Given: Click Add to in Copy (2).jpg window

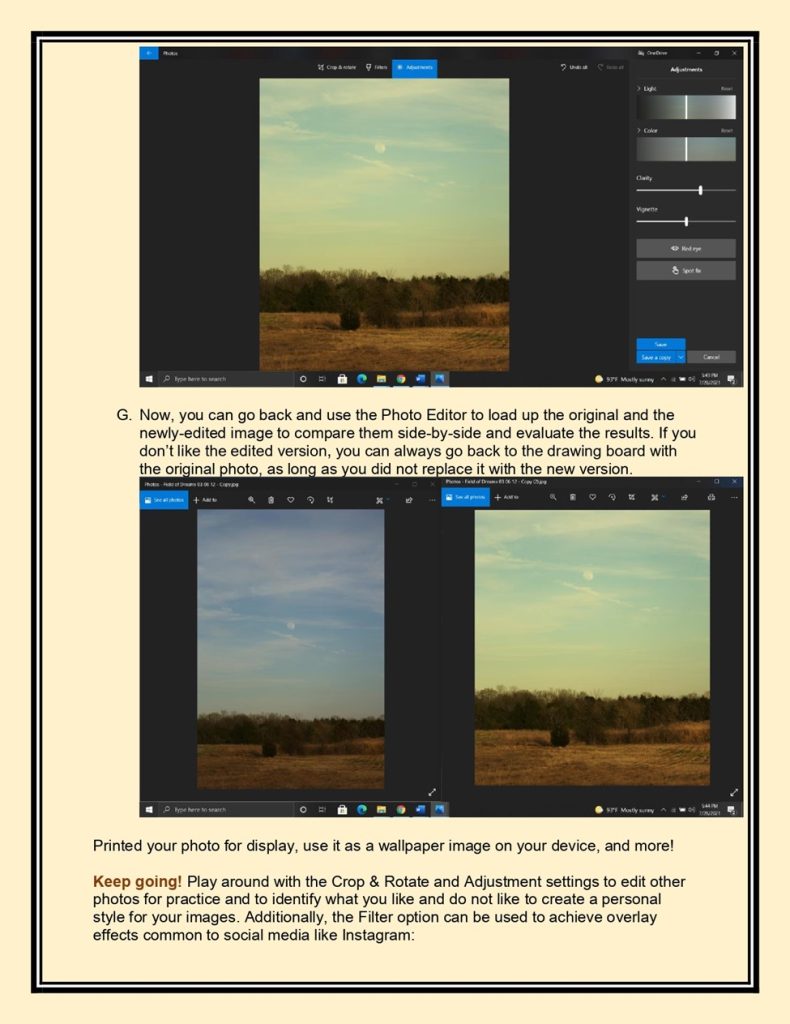Looking at the screenshot, I should (507, 497).
